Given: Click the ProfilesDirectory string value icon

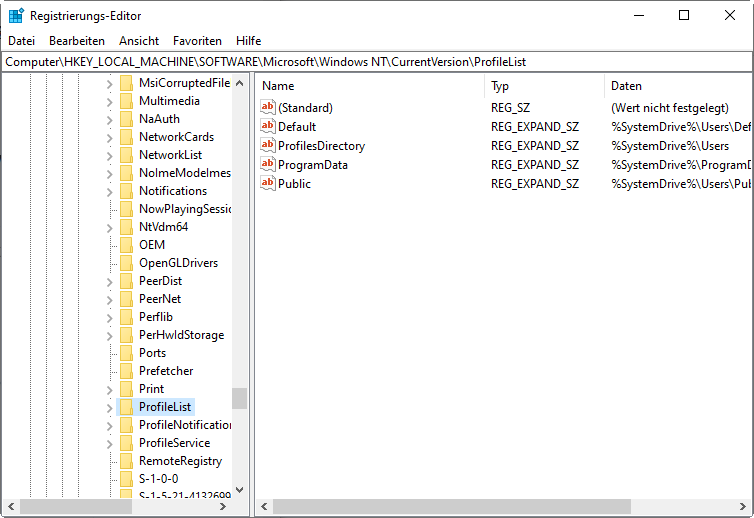Looking at the screenshot, I should (x=267, y=145).
